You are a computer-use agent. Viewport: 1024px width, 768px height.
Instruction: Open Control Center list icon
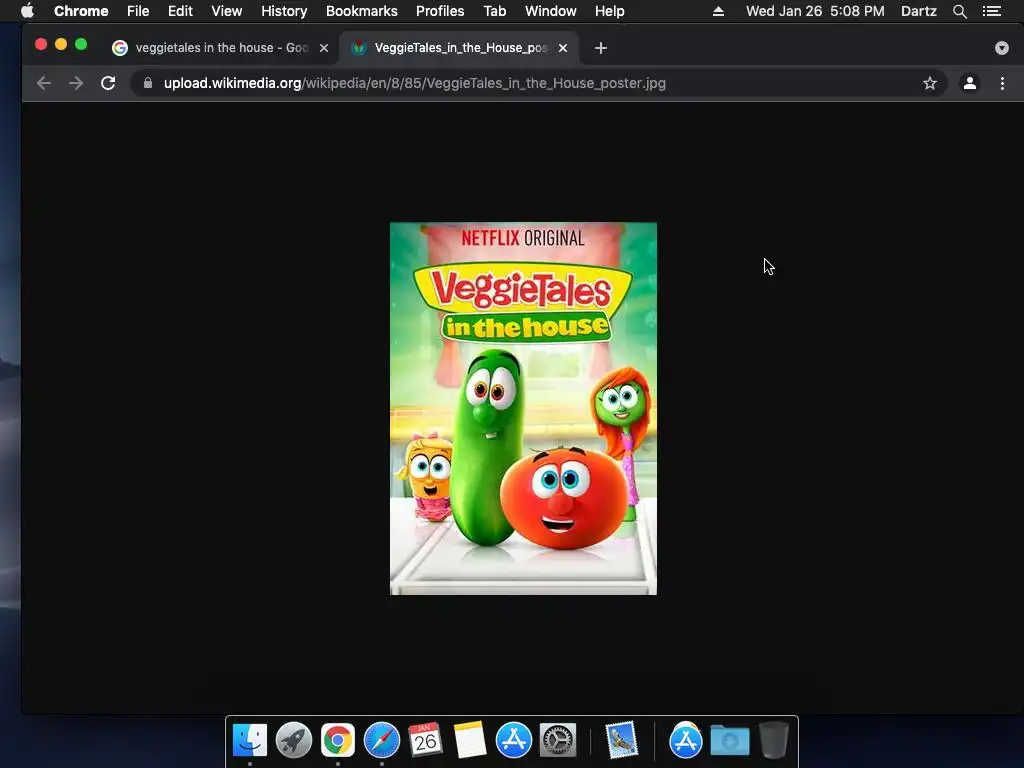pos(991,11)
